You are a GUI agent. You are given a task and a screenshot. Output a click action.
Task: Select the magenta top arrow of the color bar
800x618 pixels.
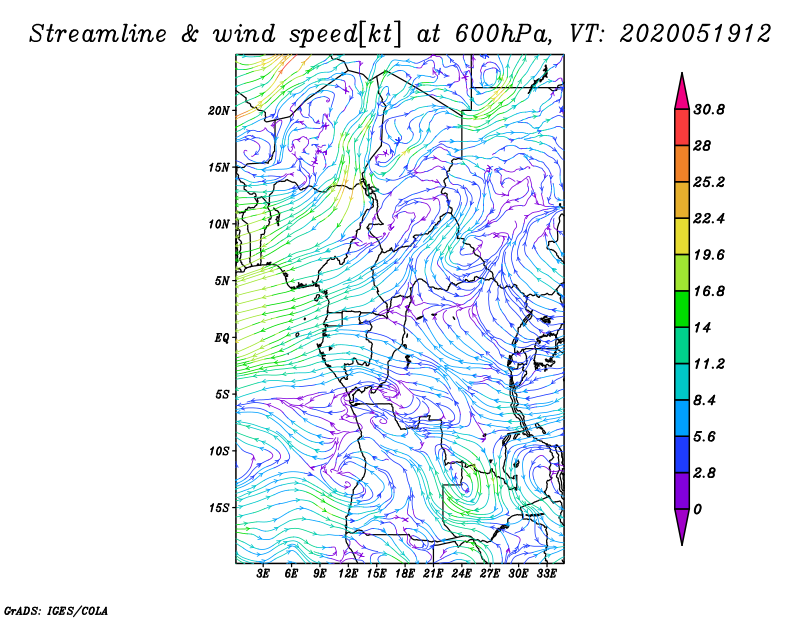pos(682,92)
